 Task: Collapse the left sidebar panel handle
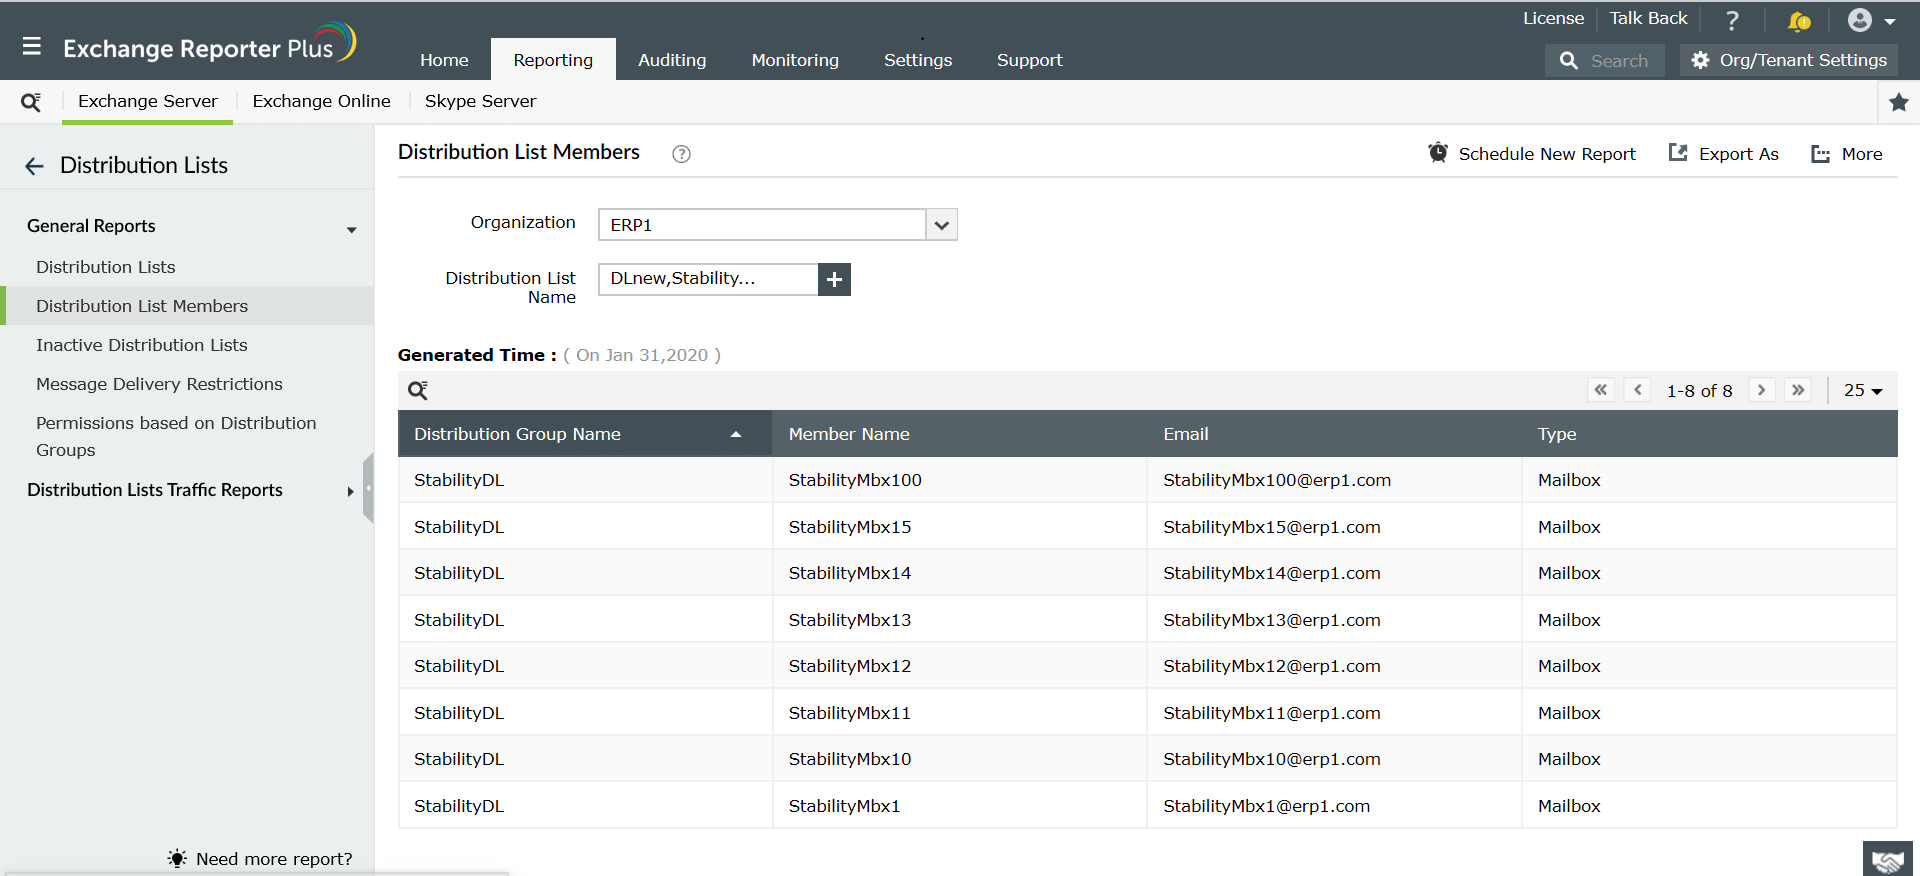point(368,488)
